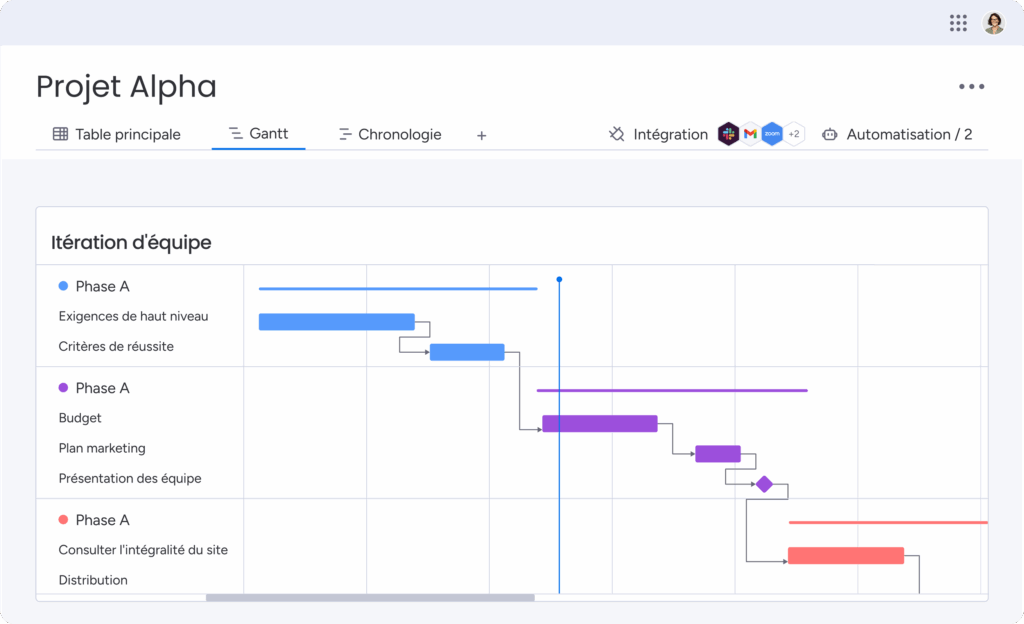The width and height of the screenshot is (1024, 624).
Task: Click the first blue Phase A label
Action: pos(103,287)
